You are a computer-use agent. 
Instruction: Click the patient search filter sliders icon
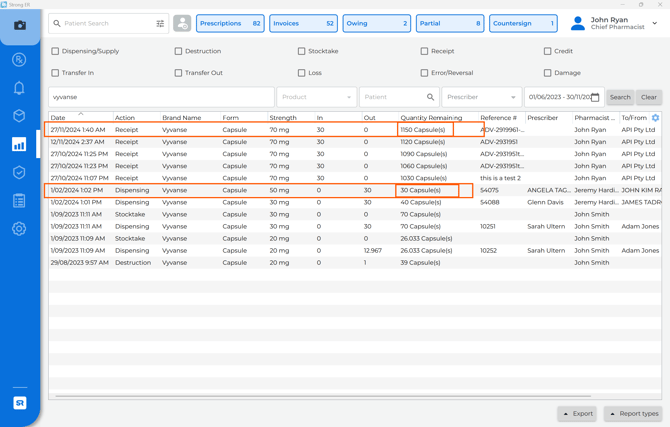coord(160,24)
